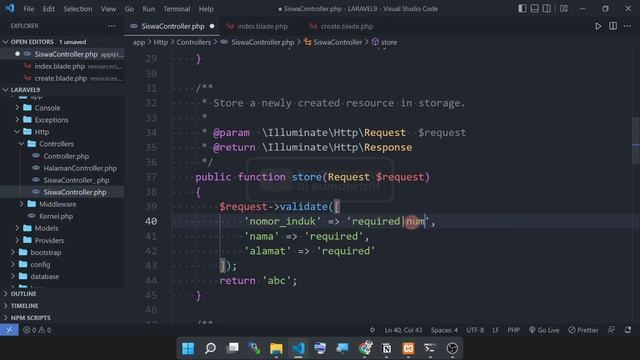Switch to create.blade.php editor tab
640x360 pixels.
pyautogui.click(x=346, y=26)
